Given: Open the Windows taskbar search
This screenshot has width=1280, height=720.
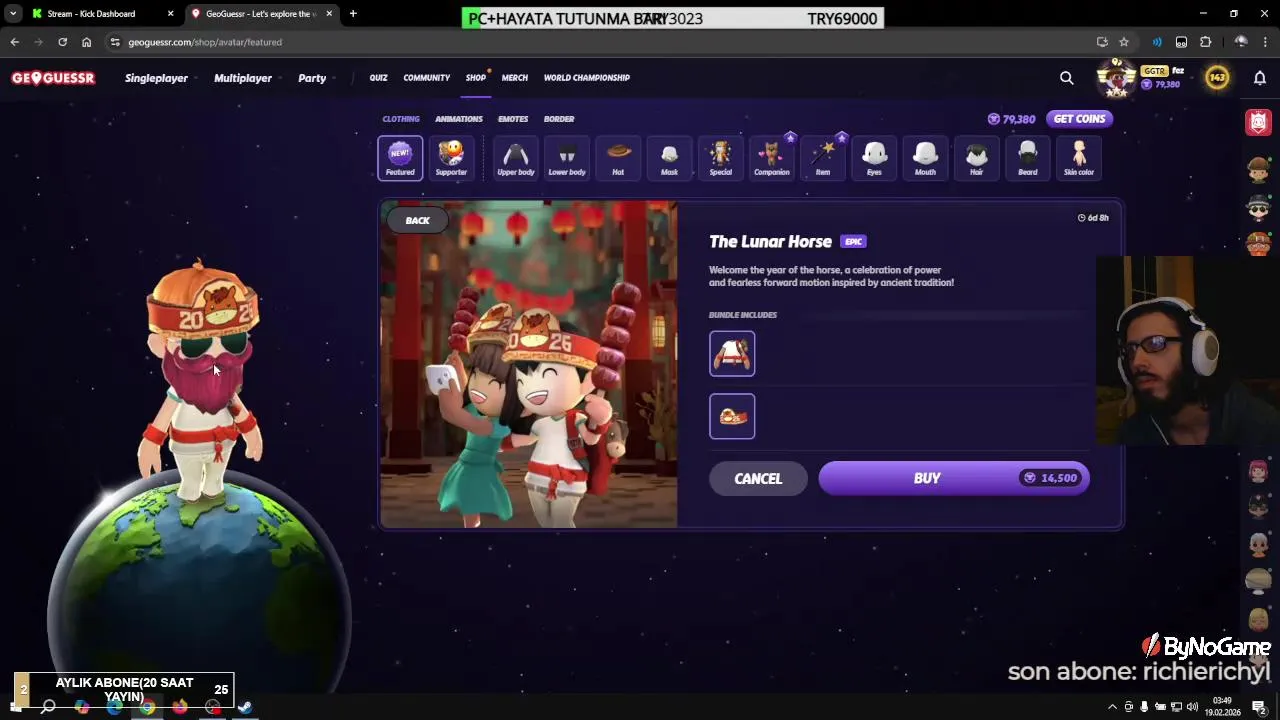Looking at the screenshot, I should pos(47,707).
